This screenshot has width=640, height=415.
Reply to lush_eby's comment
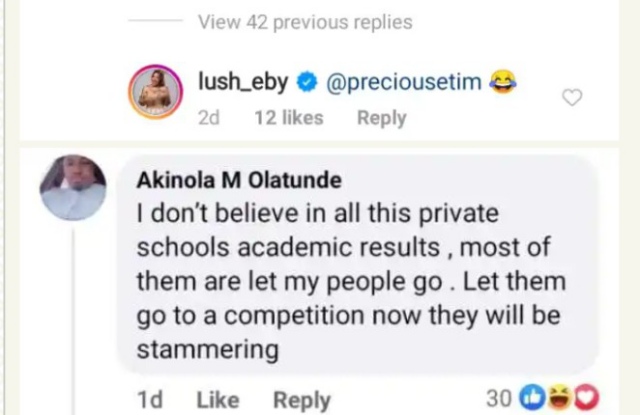[382, 118]
